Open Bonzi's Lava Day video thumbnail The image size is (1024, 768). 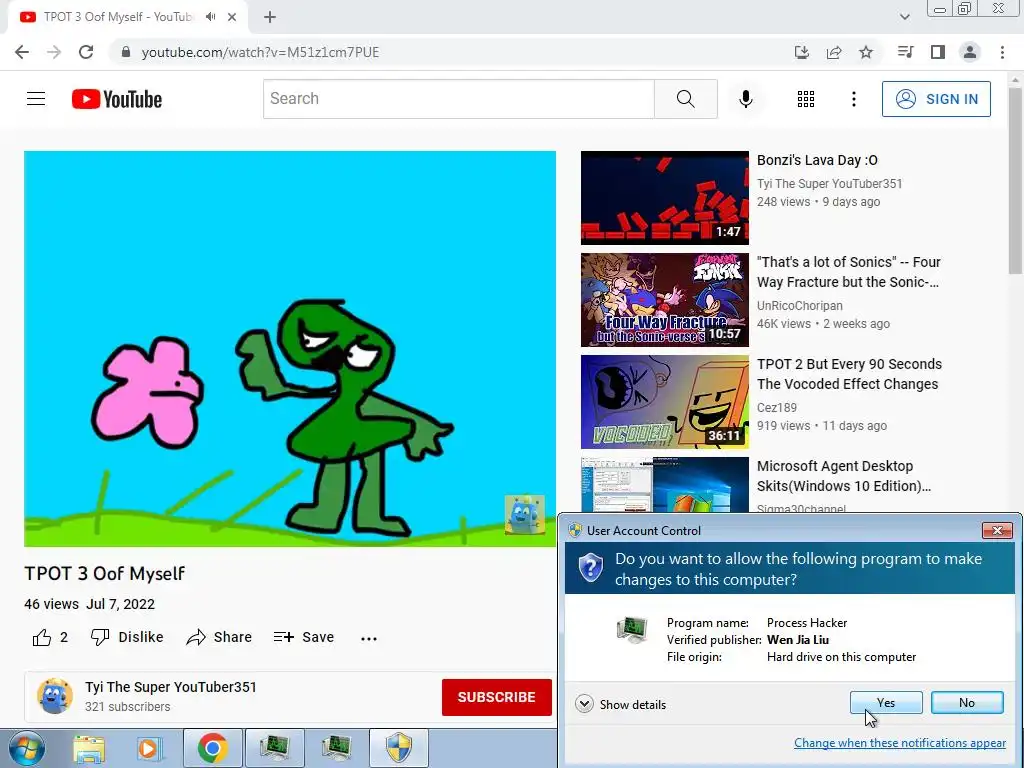click(665, 198)
